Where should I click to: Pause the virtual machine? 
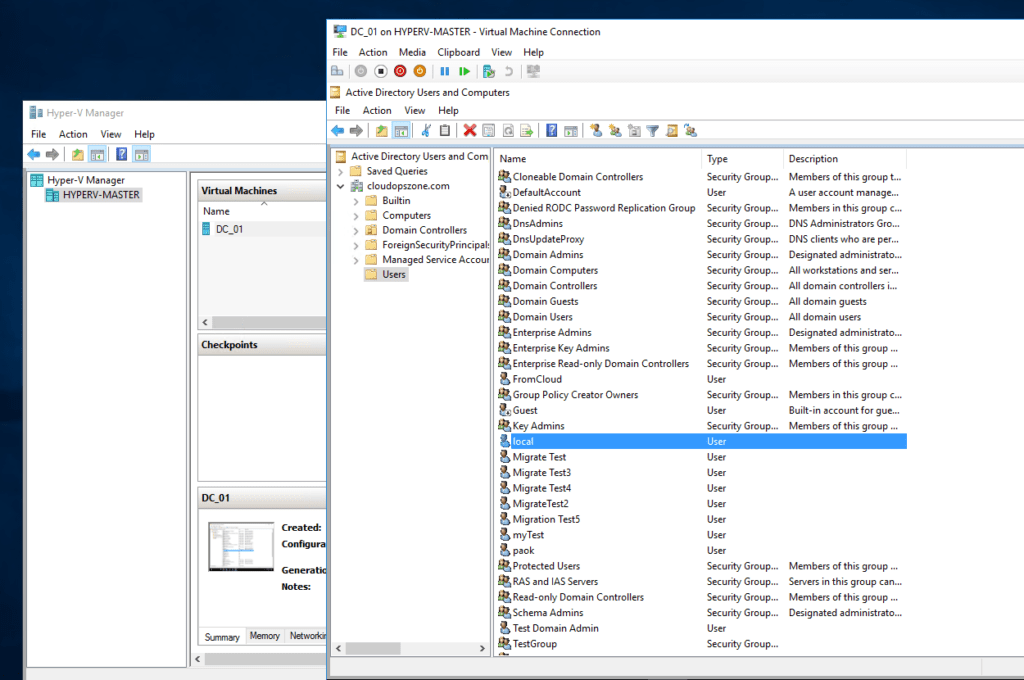tap(444, 71)
